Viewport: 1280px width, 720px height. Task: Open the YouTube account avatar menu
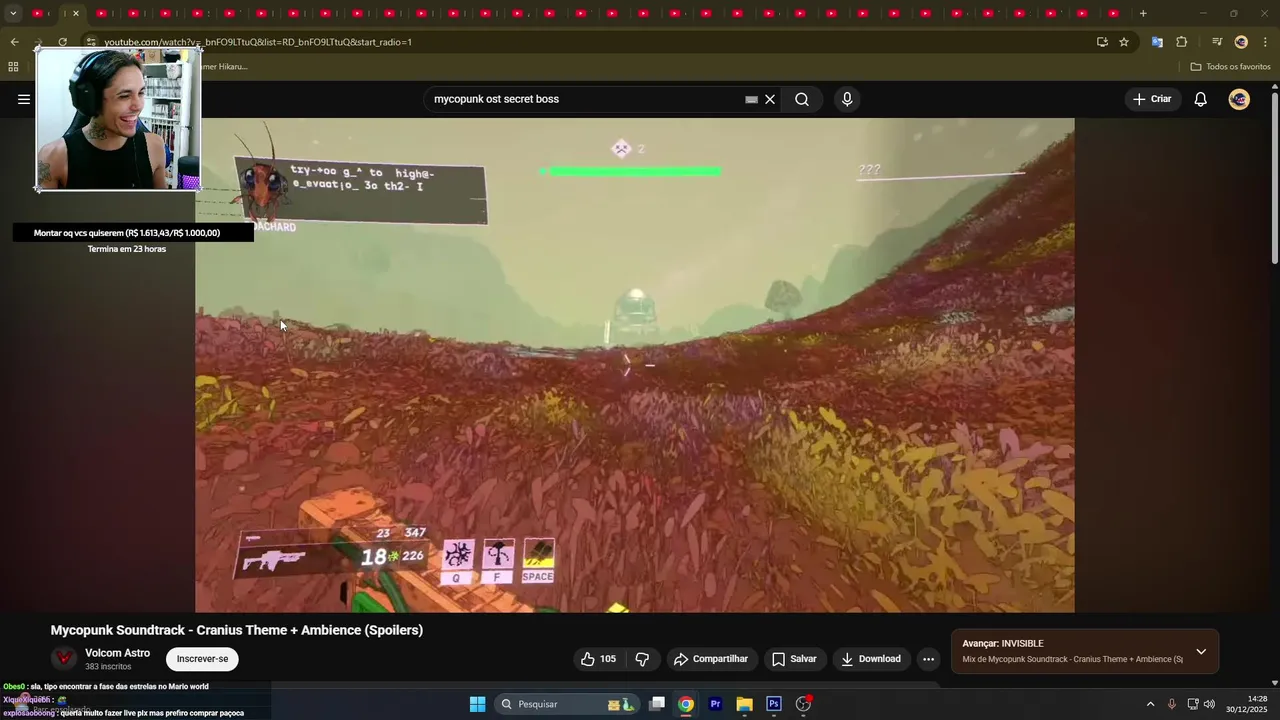pyautogui.click(x=1239, y=99)
